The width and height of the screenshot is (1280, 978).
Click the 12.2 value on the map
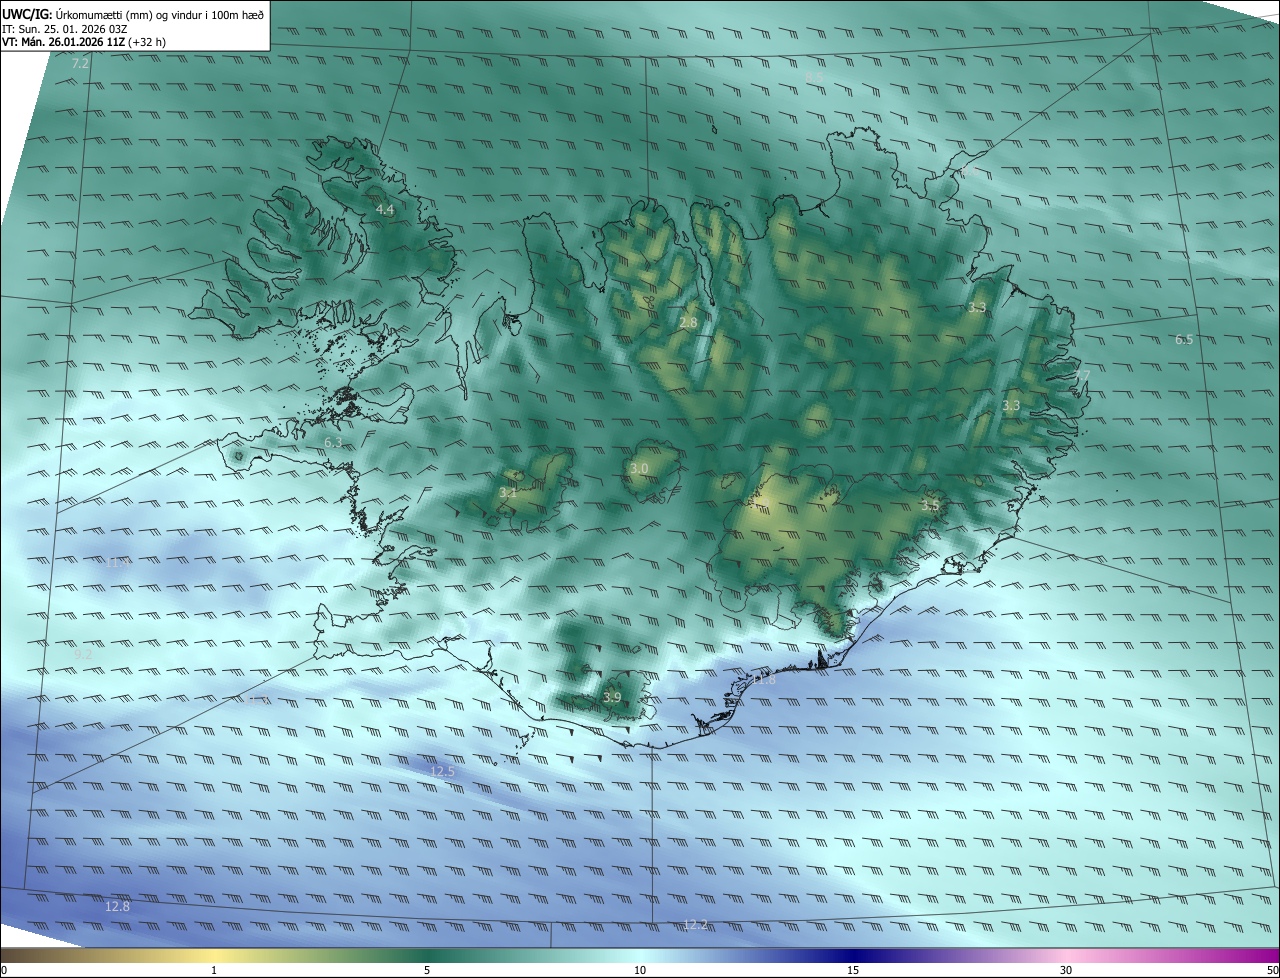point(695,925)
